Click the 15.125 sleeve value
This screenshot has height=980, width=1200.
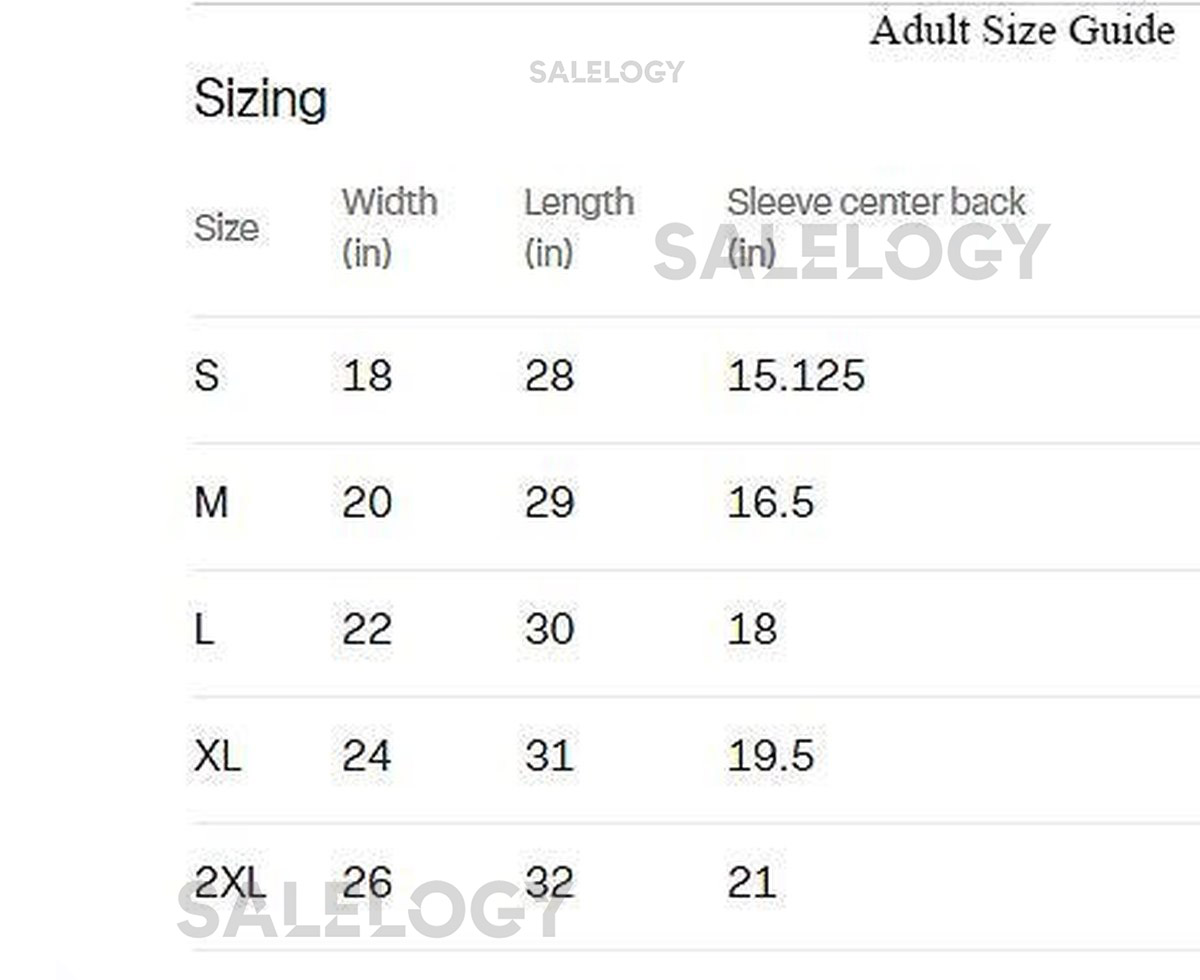coord(795,376)
